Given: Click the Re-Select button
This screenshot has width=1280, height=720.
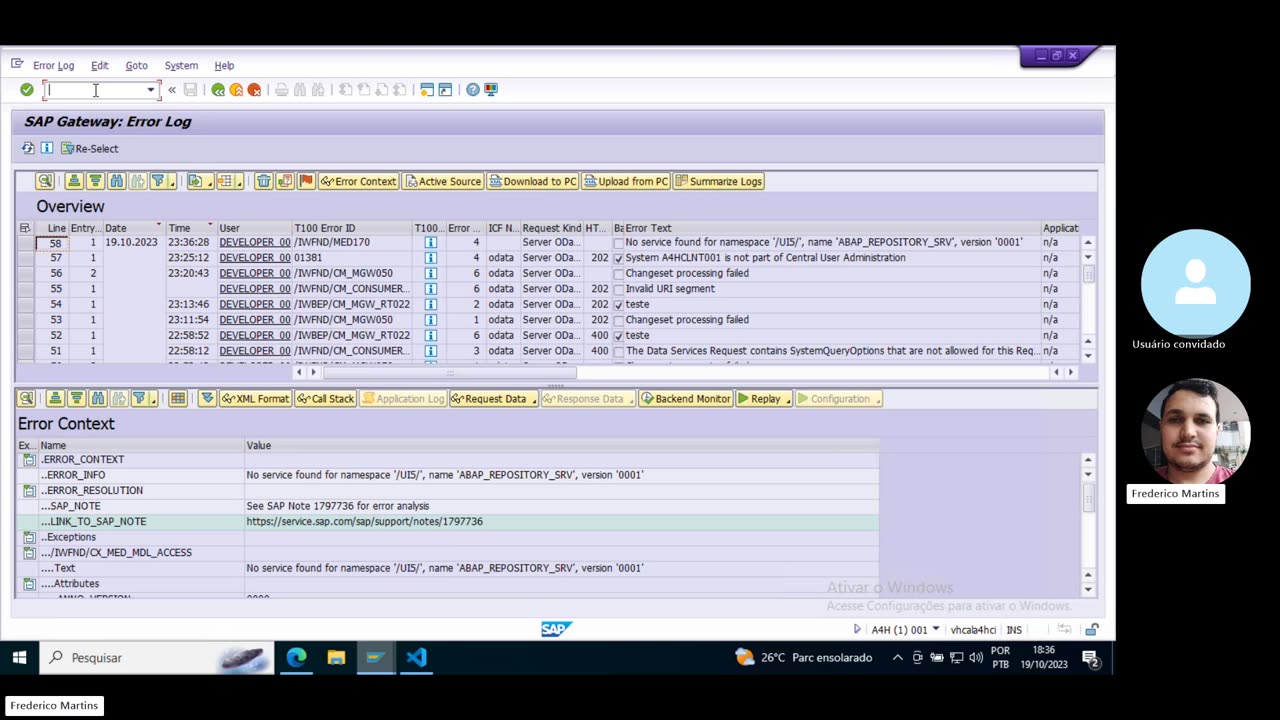Looking at the screenshot, I should [89, 148].
